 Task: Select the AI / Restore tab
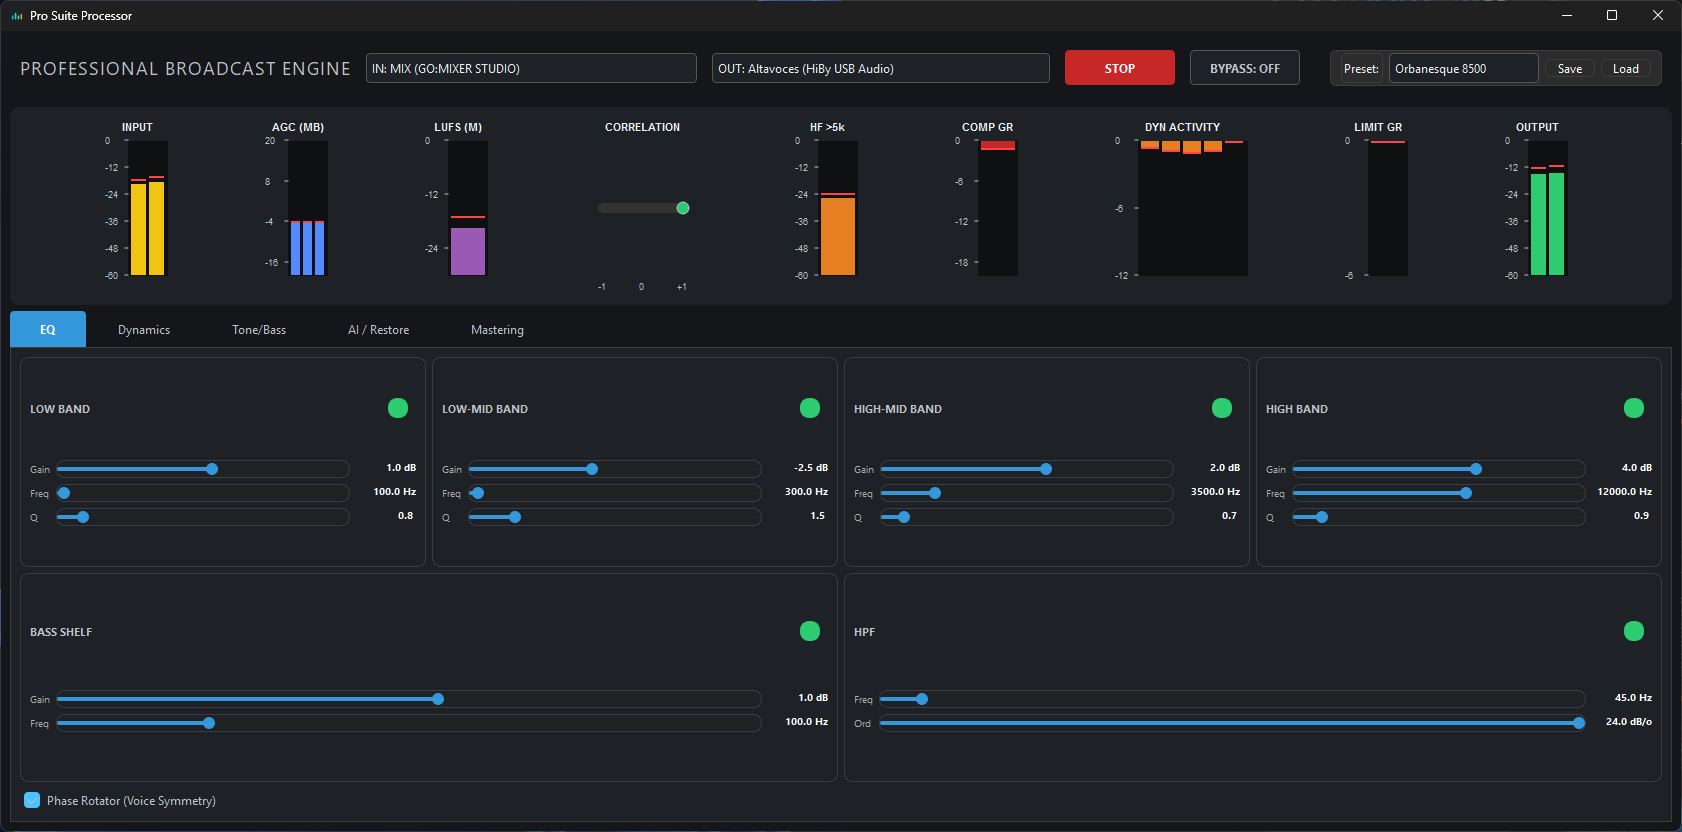pos(378,330)
